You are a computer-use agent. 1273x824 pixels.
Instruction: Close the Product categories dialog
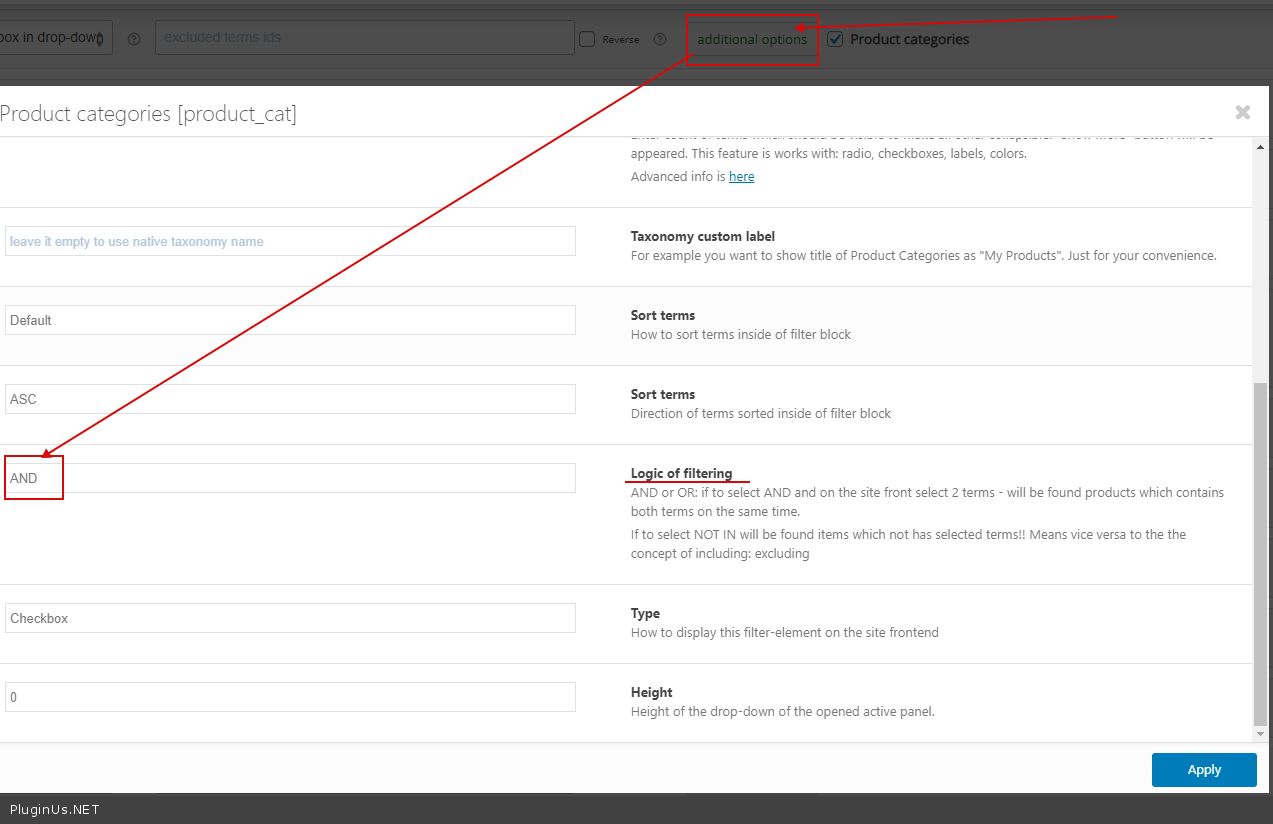point(1242,112)
